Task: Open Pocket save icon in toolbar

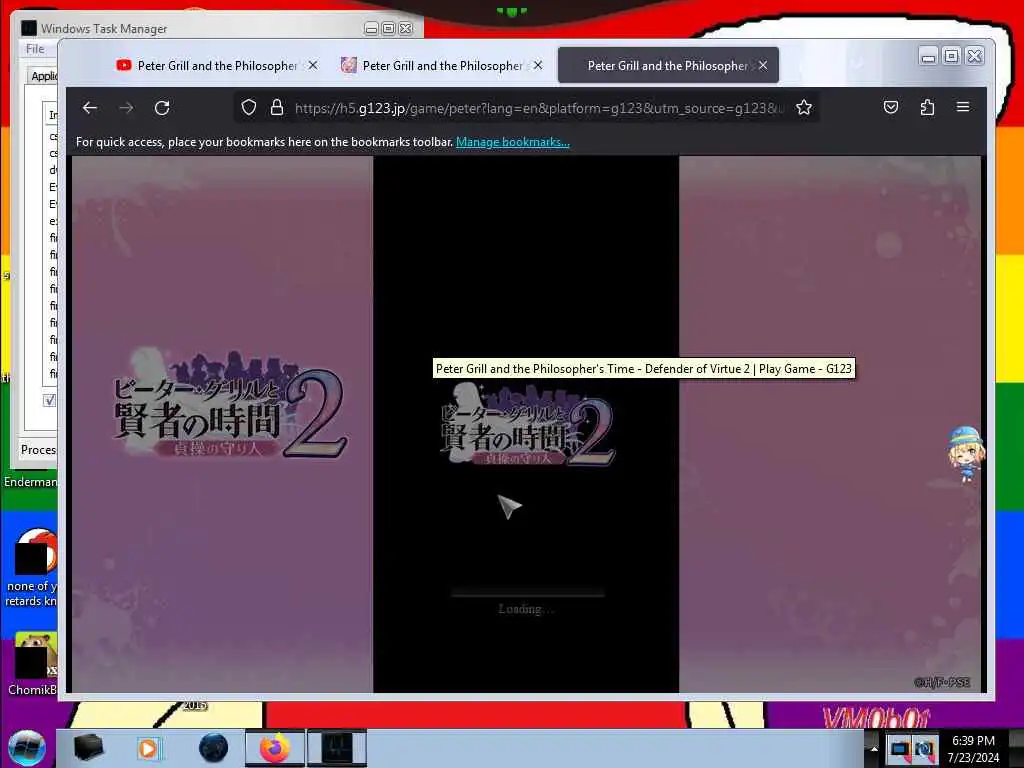Action: point(891,107)
